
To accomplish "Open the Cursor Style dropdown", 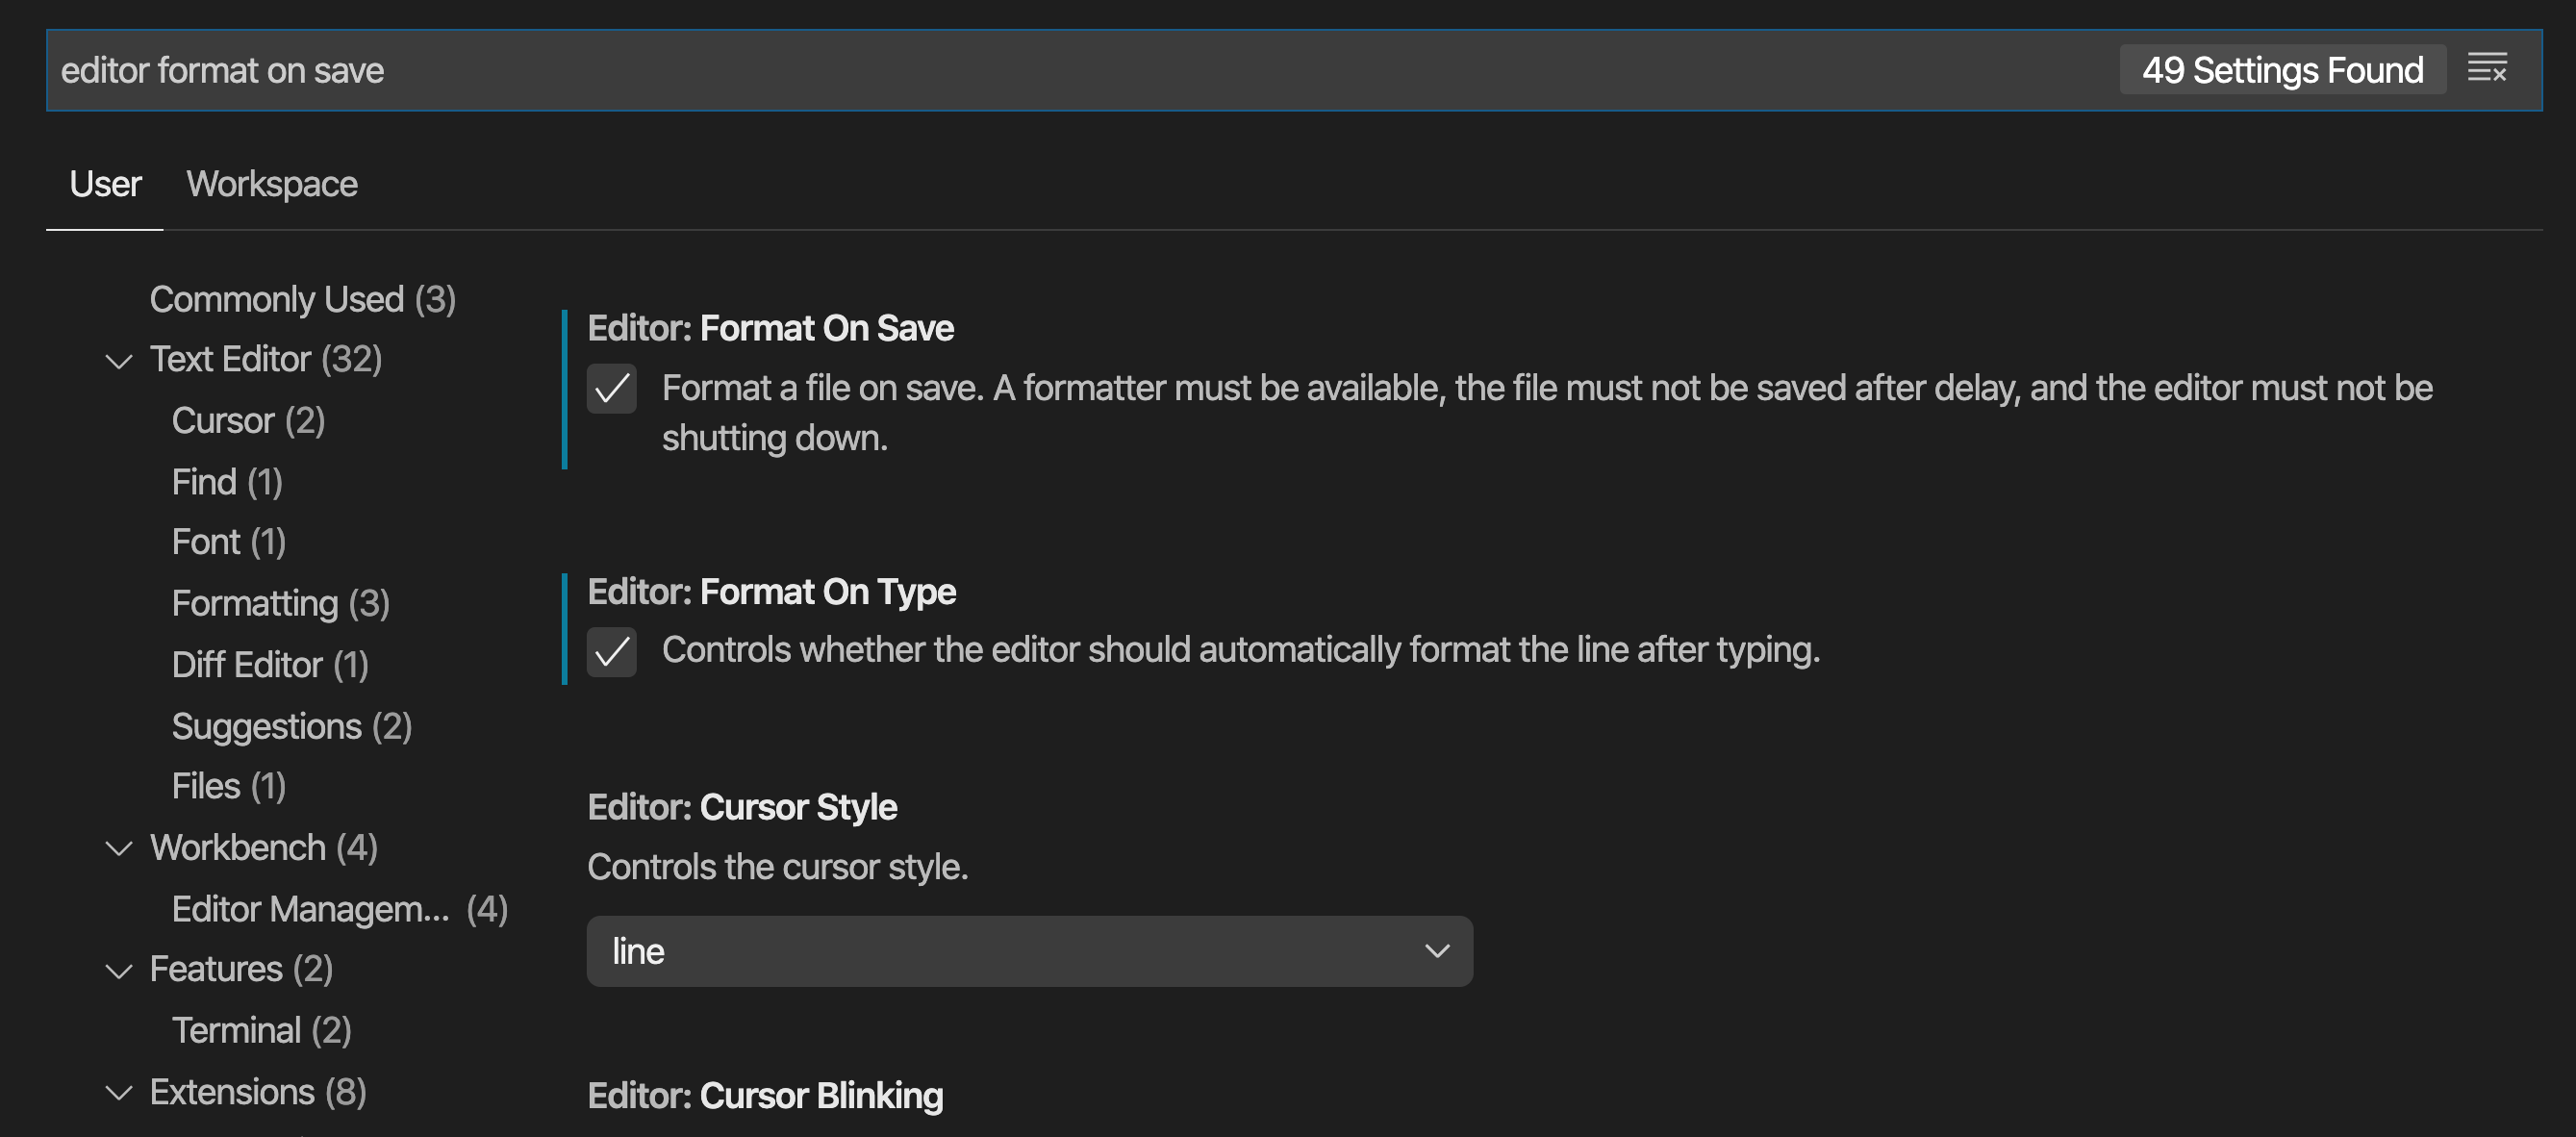I will [1029, 951].
